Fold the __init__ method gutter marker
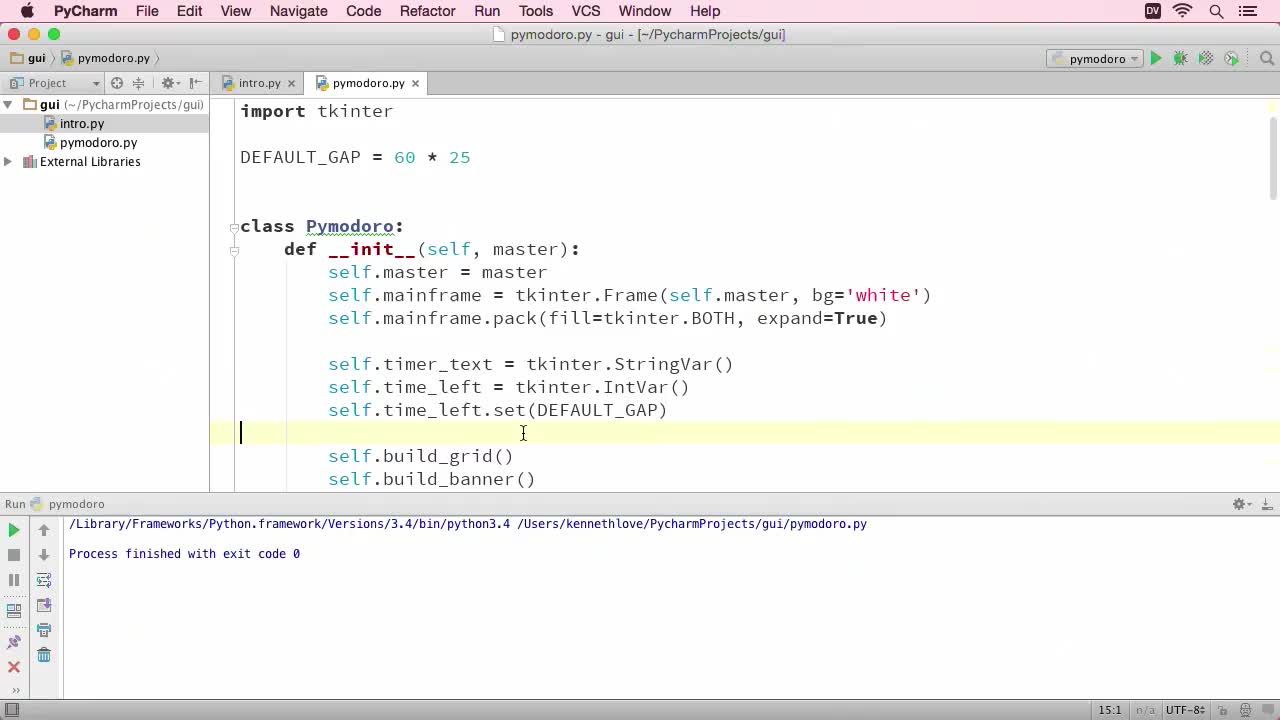 tap(234, 250)
